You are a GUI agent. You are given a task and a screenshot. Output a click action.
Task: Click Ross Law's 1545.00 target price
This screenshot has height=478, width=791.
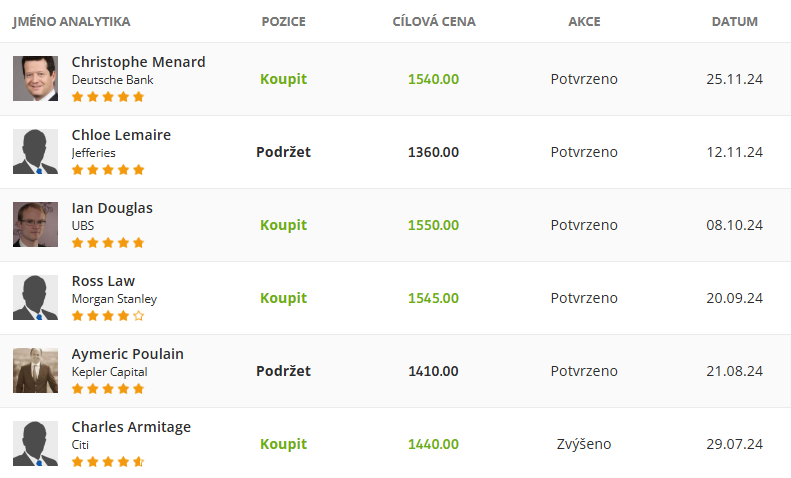click(x=433, y=298)
